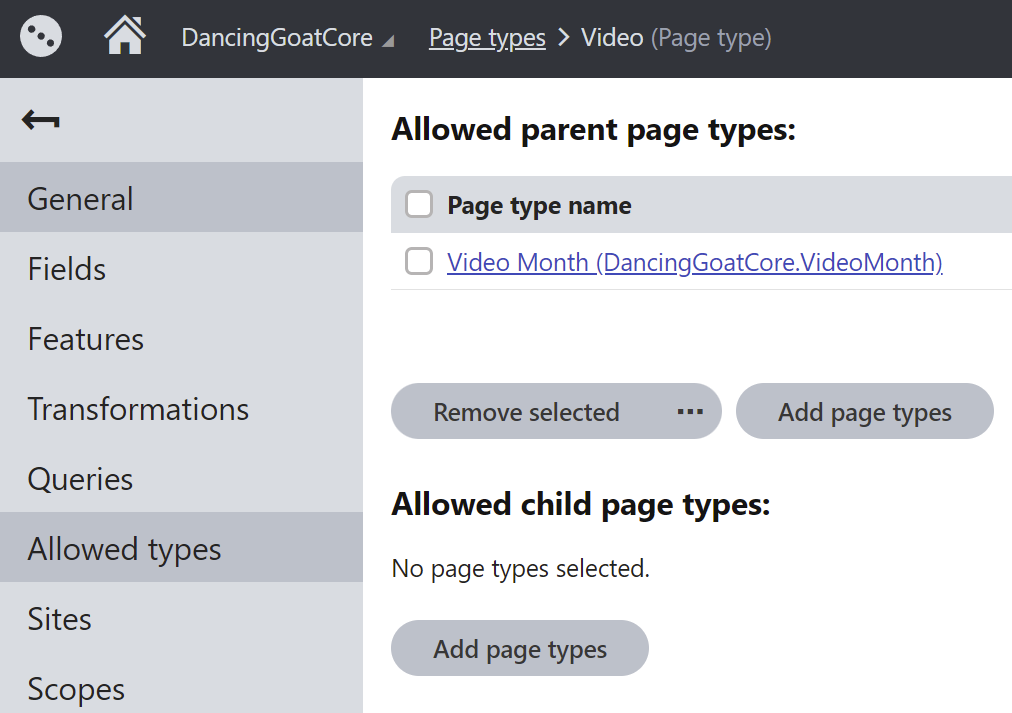Open the DancingGoatCore site selector dropdown
Viewport: 1012px width, 713px height.
point(287,37)
